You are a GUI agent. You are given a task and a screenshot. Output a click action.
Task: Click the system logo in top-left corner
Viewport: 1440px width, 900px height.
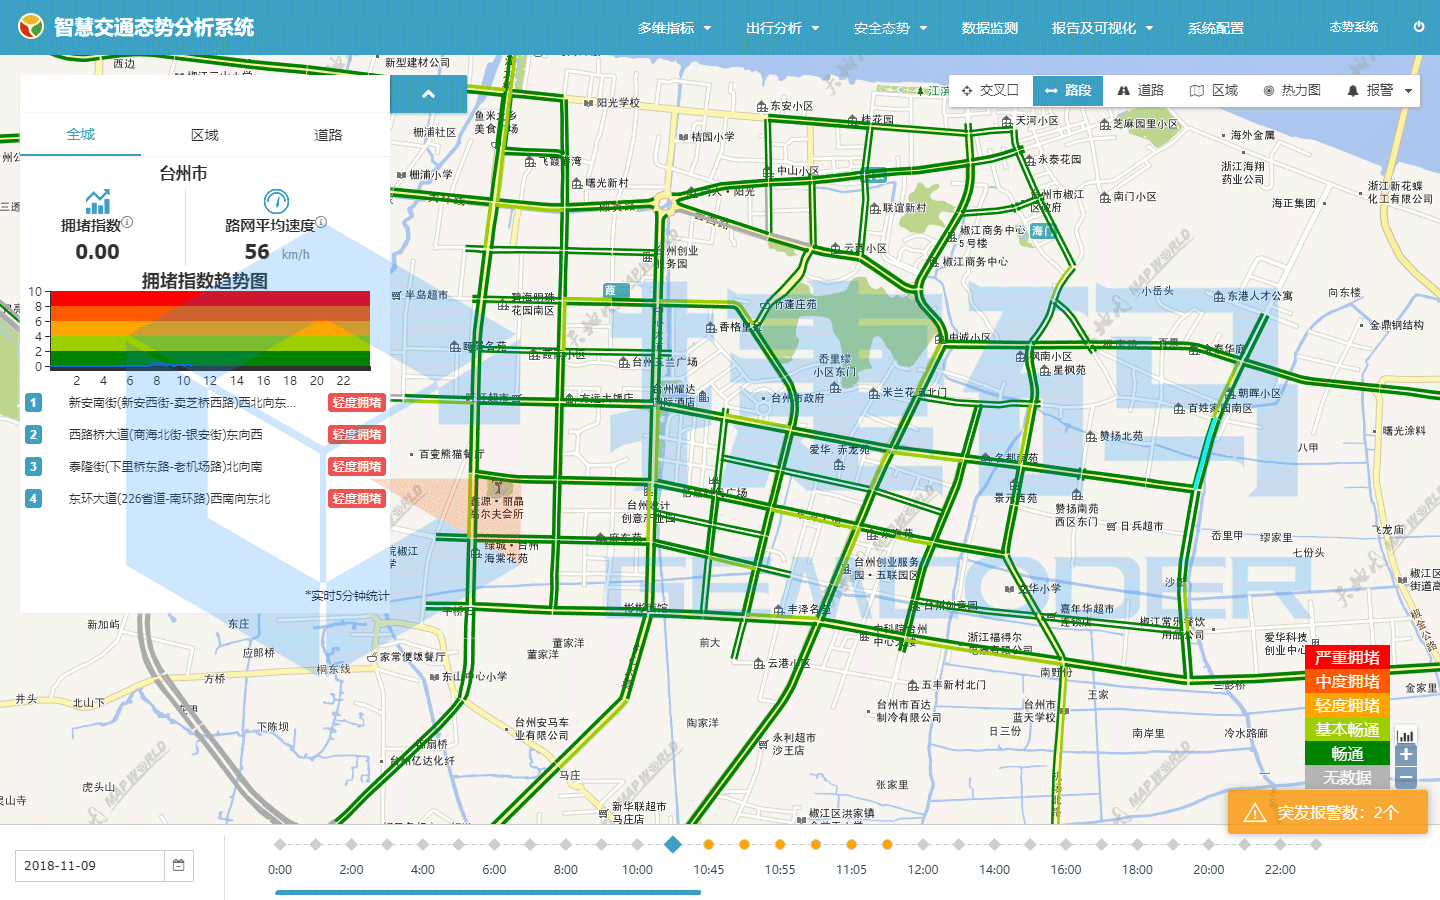pos(31,27)
